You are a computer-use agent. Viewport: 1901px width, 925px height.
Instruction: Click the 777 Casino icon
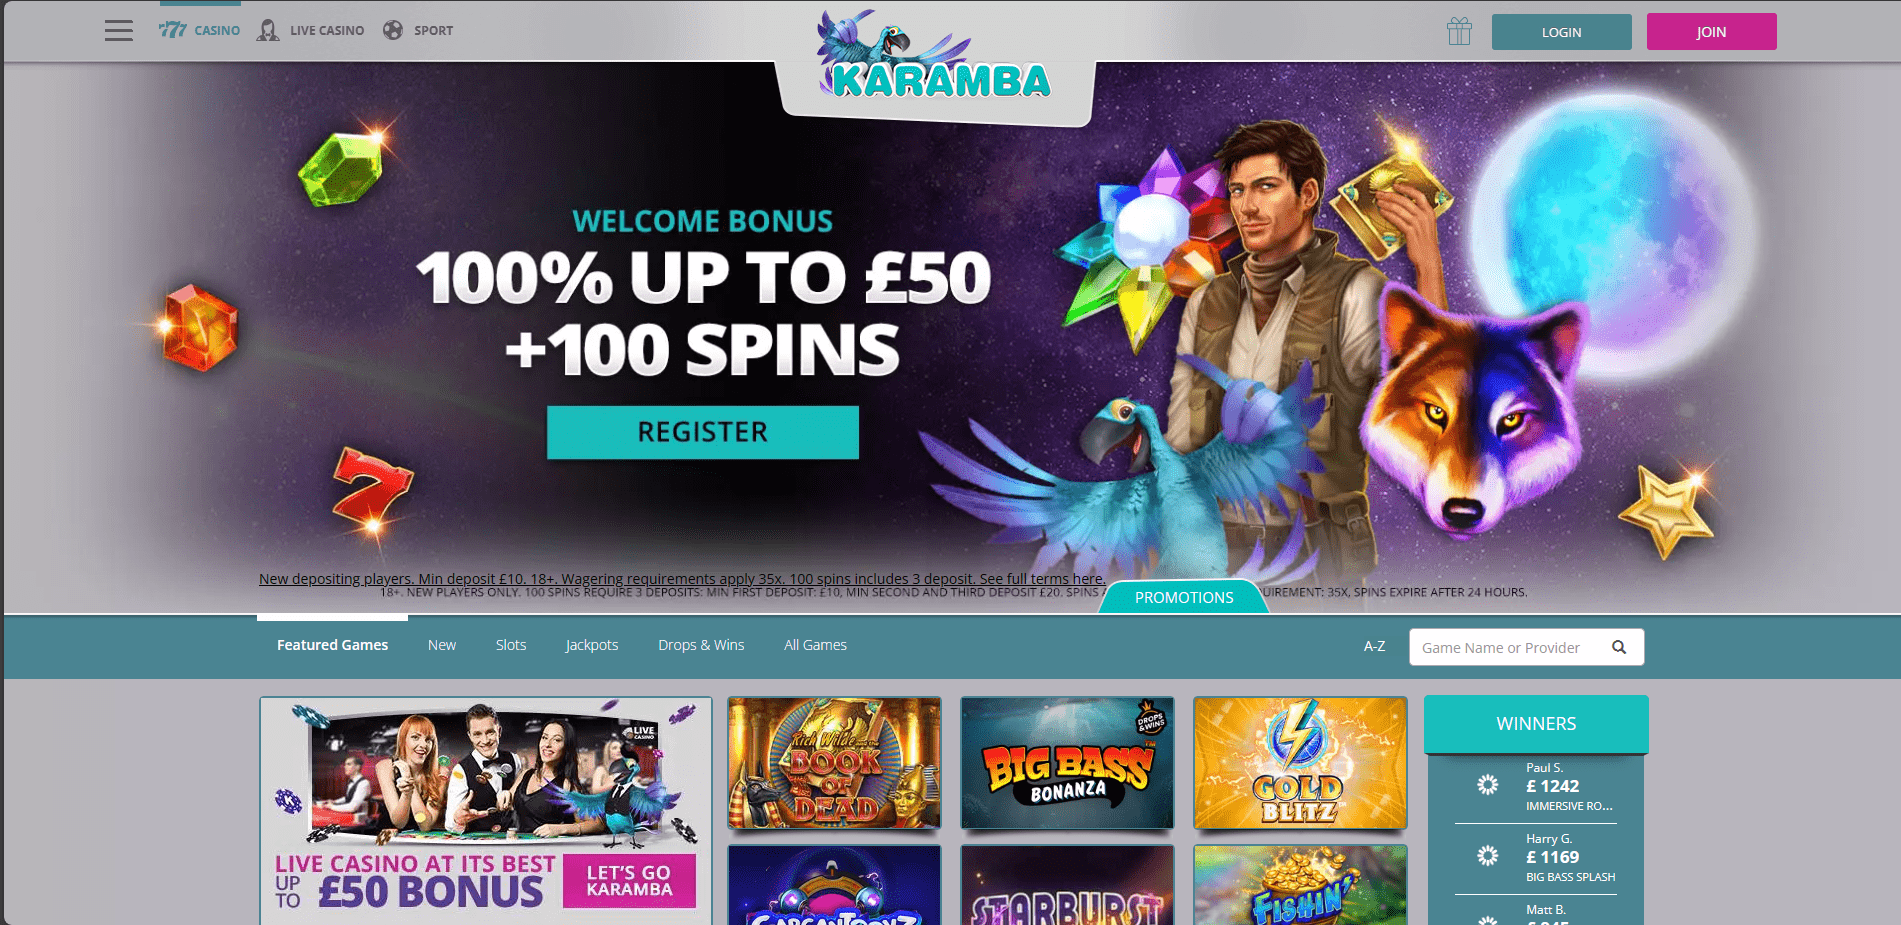point(173,30)
